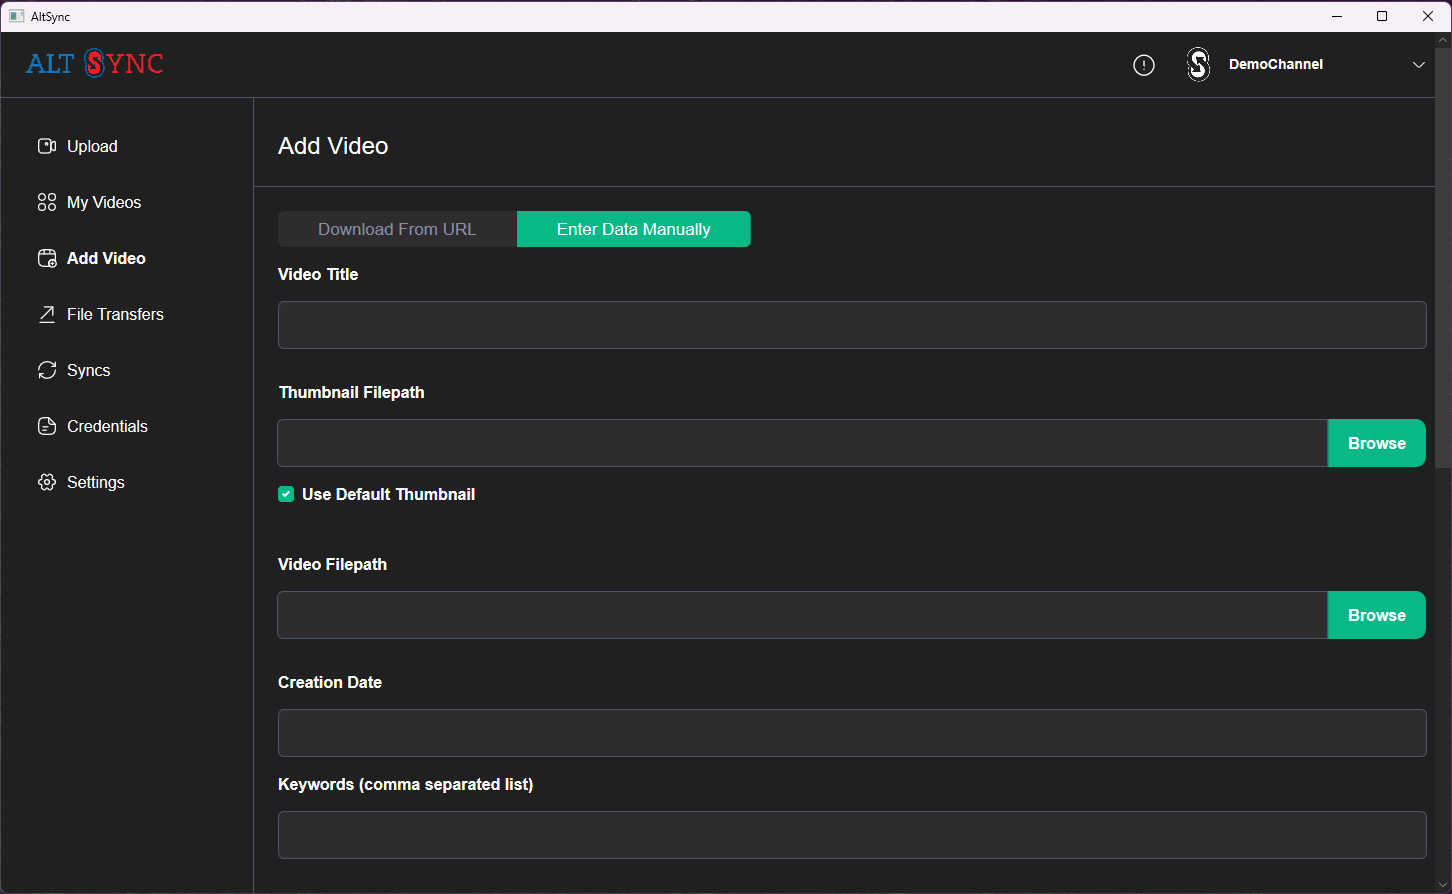This screenshot has height=894, width=1452.
Task: Click the Syncs circular arrows icon
Action: (x=47, y=370)
